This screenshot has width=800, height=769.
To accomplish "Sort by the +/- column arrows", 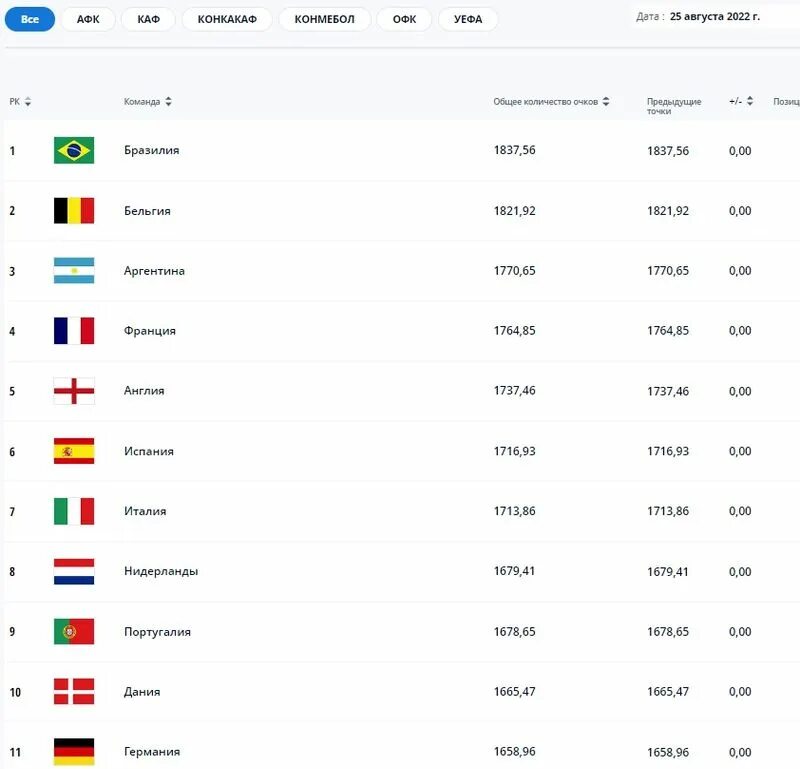I will coord(749,101).
